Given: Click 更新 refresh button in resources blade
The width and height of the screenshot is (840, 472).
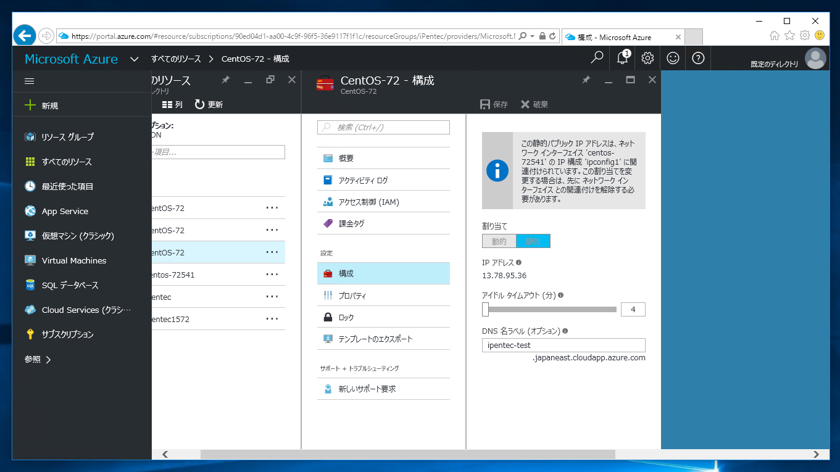Looking at the screenshot, I should (x=209, y=104).
